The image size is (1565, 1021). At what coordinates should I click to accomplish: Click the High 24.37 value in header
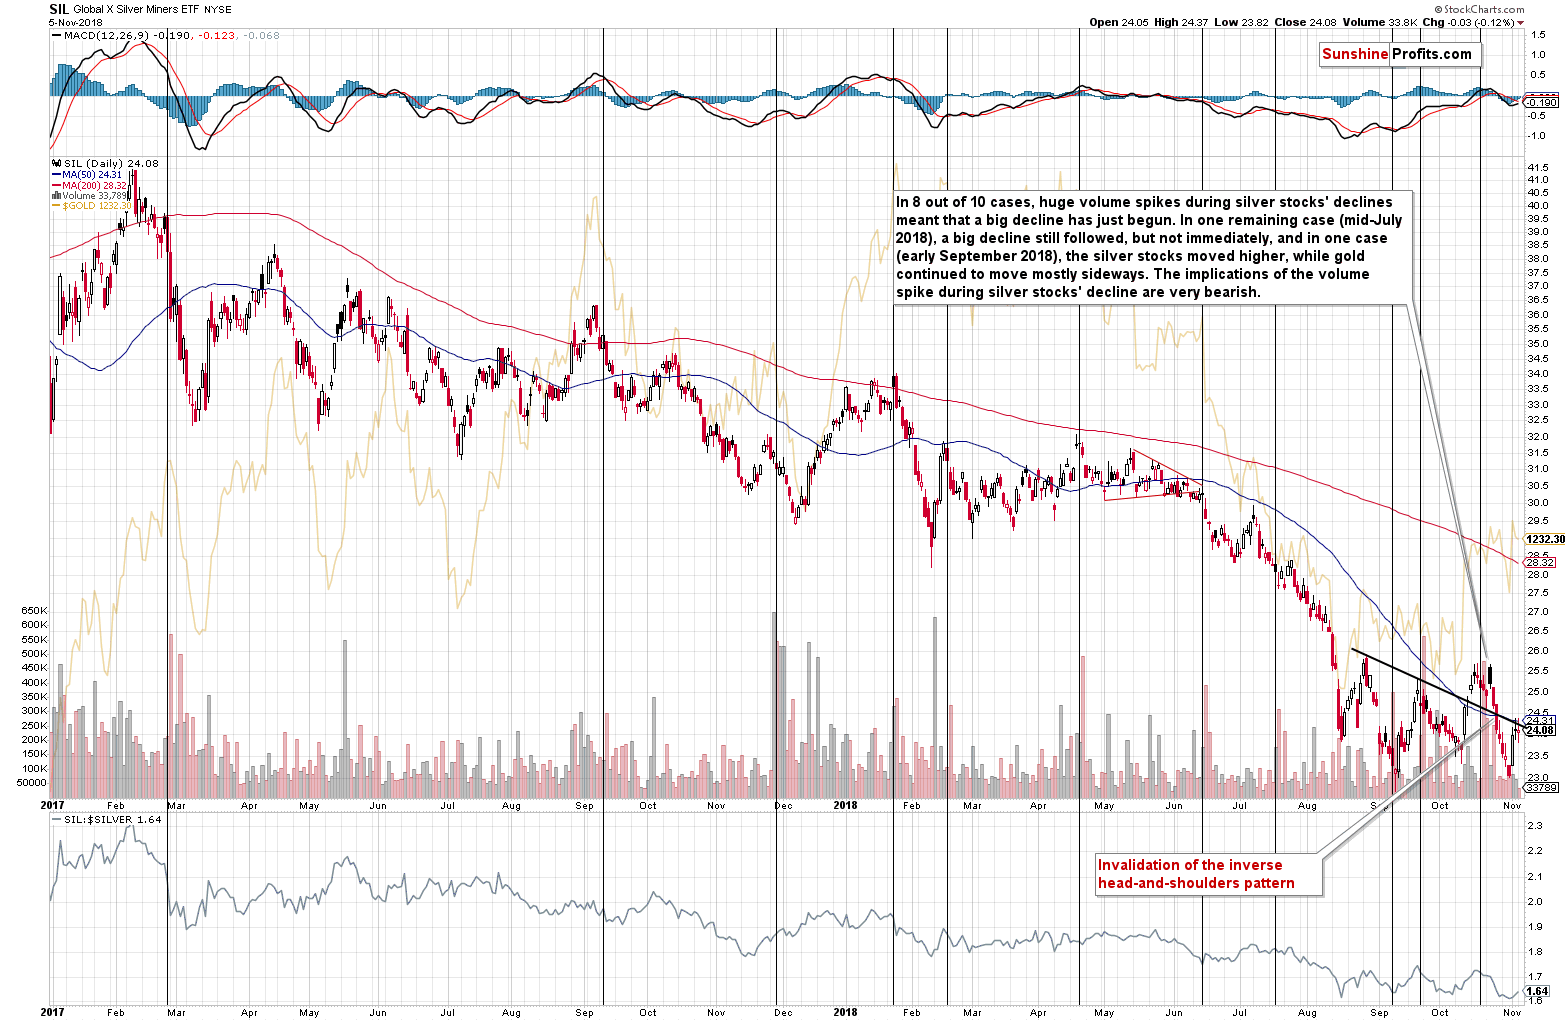click(1180, 22)
